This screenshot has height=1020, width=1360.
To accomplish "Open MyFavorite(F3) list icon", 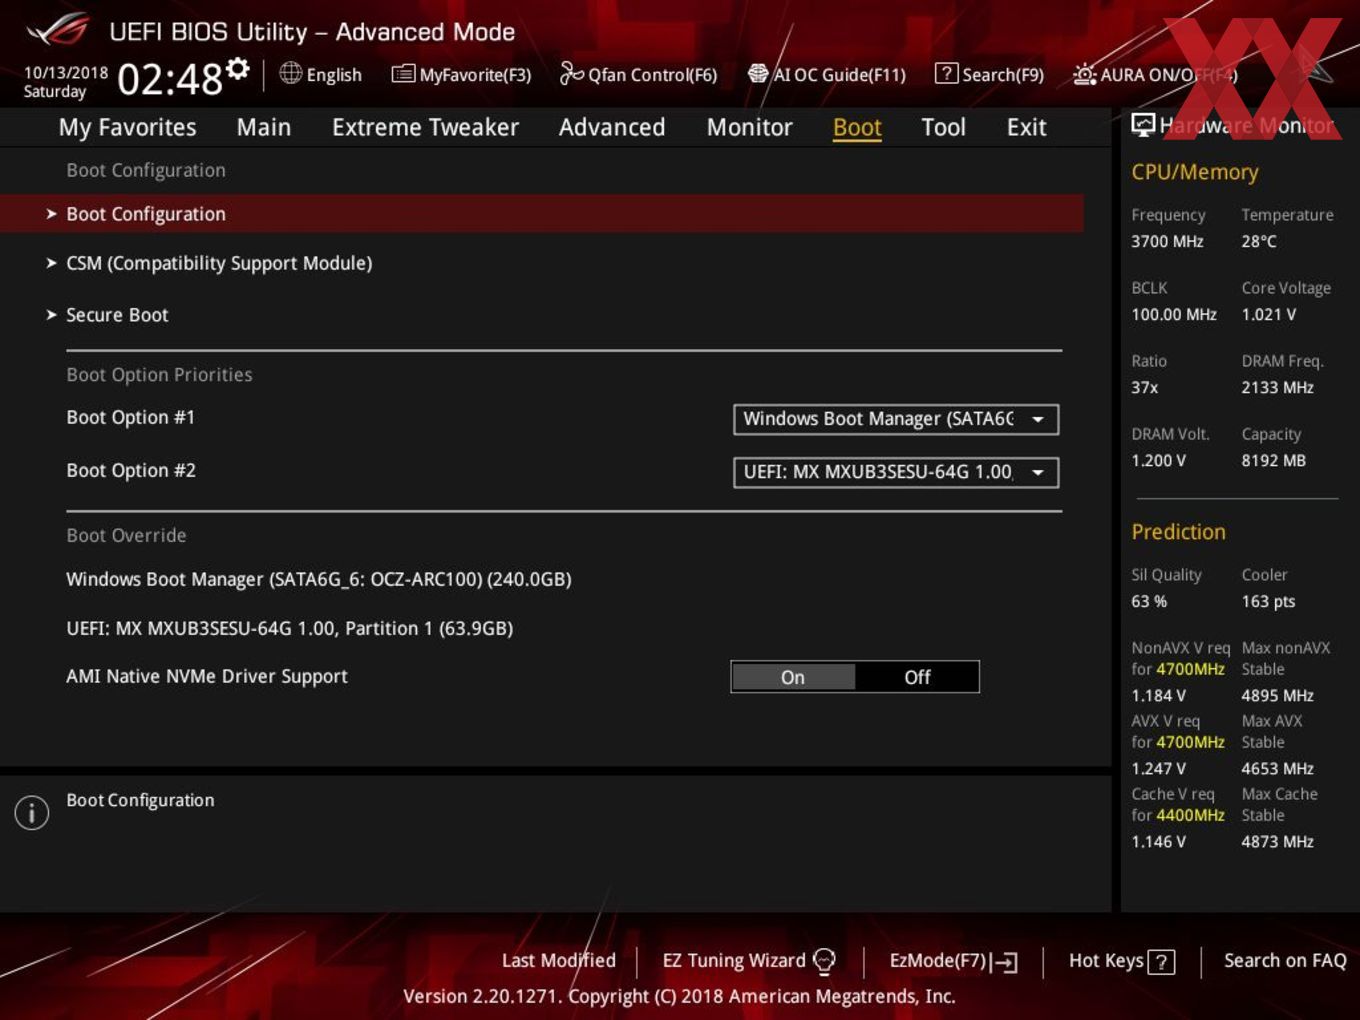I will click(x=403, y=74).
